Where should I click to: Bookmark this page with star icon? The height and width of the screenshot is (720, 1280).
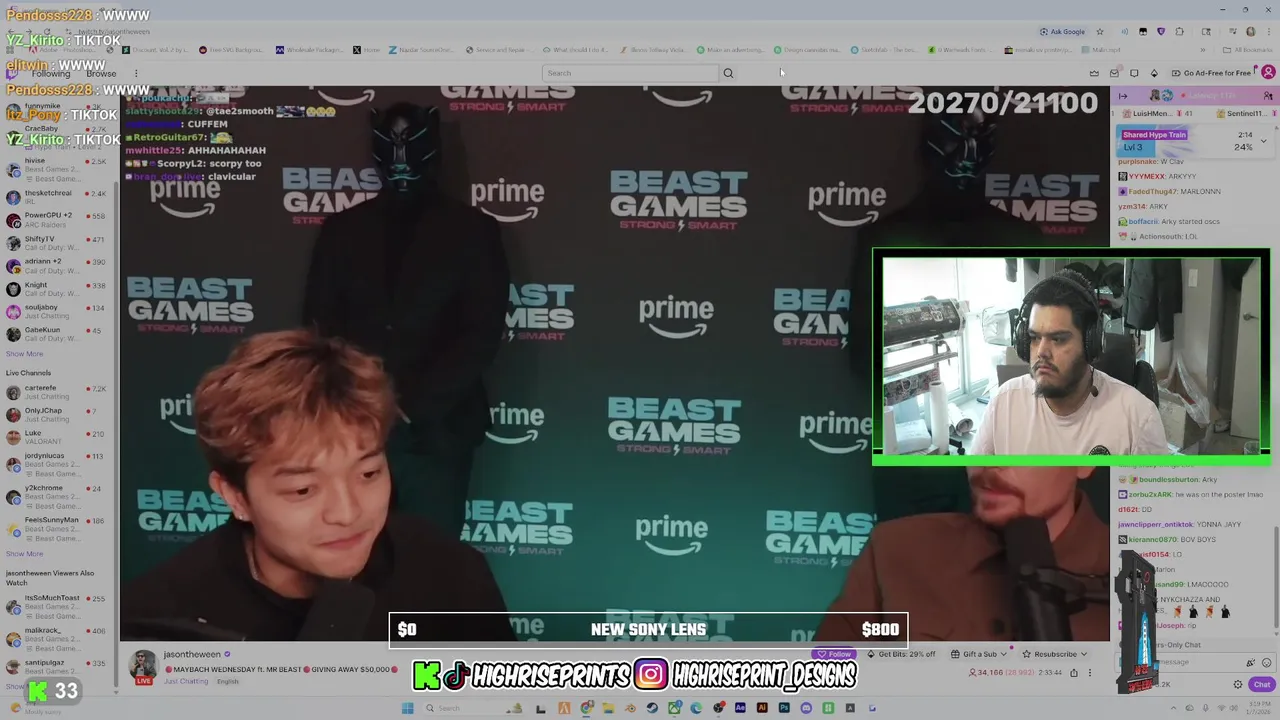pyautogui.click(x=1100, y=32)
